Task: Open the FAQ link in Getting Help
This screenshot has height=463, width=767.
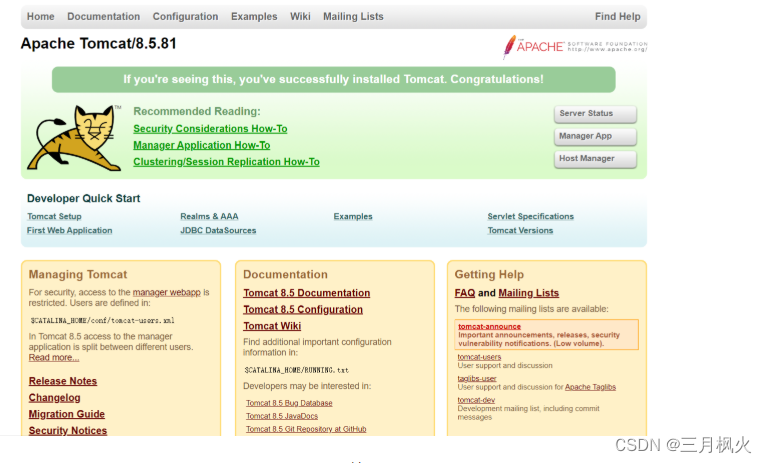Action: point(465,293)
